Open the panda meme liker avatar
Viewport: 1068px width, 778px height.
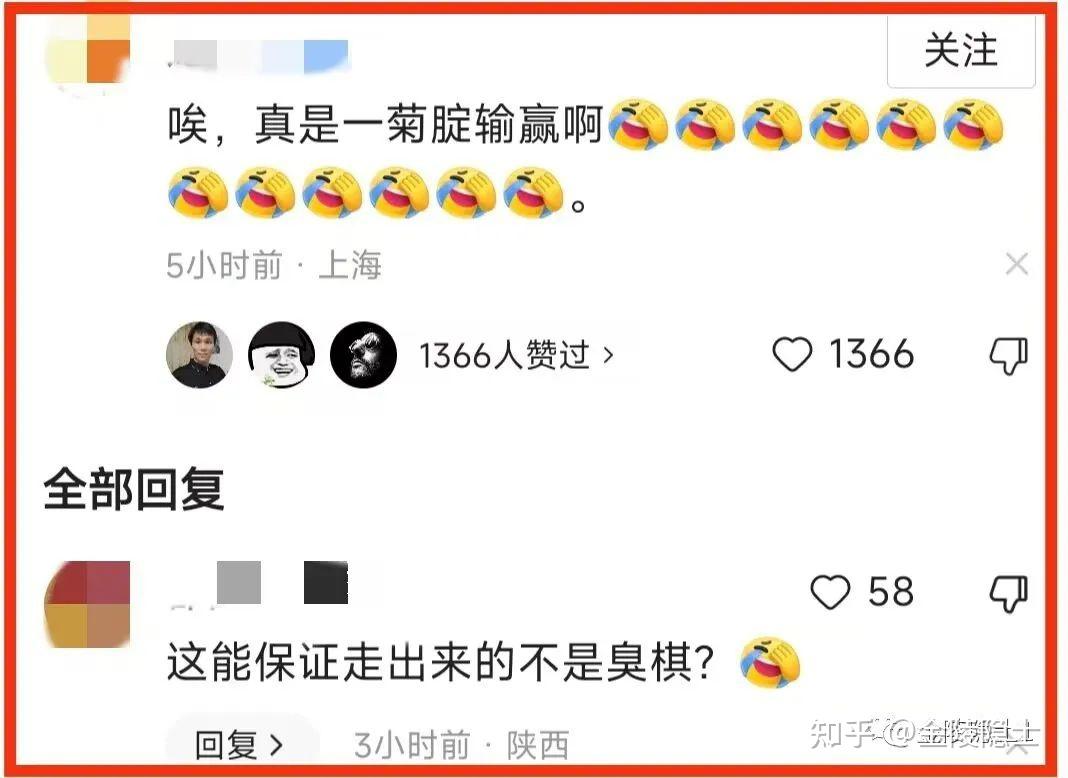pyautogui.click(x=281, y=354)
